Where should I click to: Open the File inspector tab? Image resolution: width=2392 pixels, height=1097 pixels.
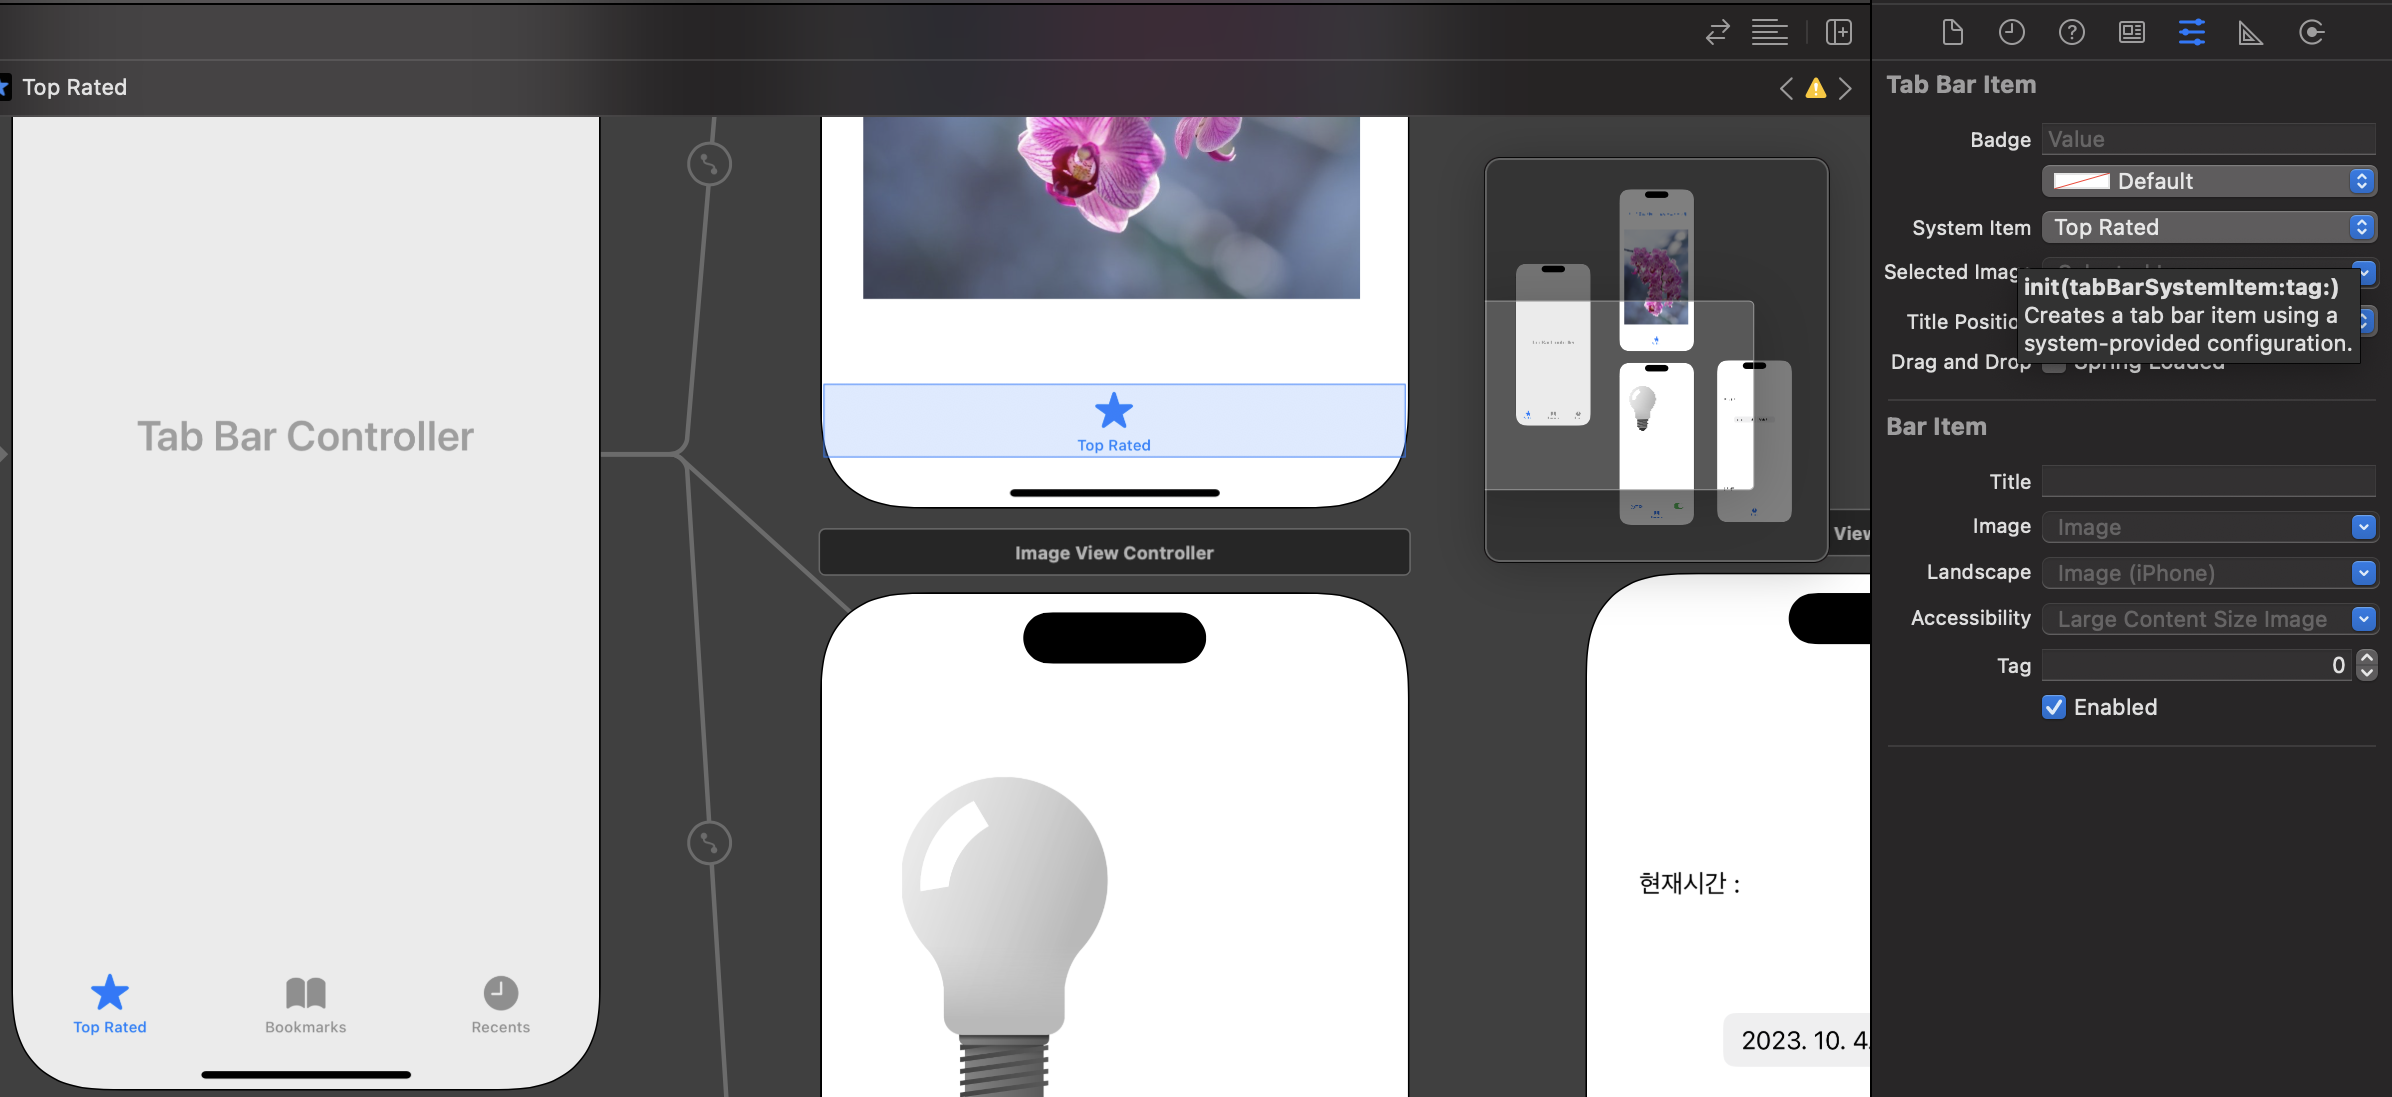[1952, 32]
